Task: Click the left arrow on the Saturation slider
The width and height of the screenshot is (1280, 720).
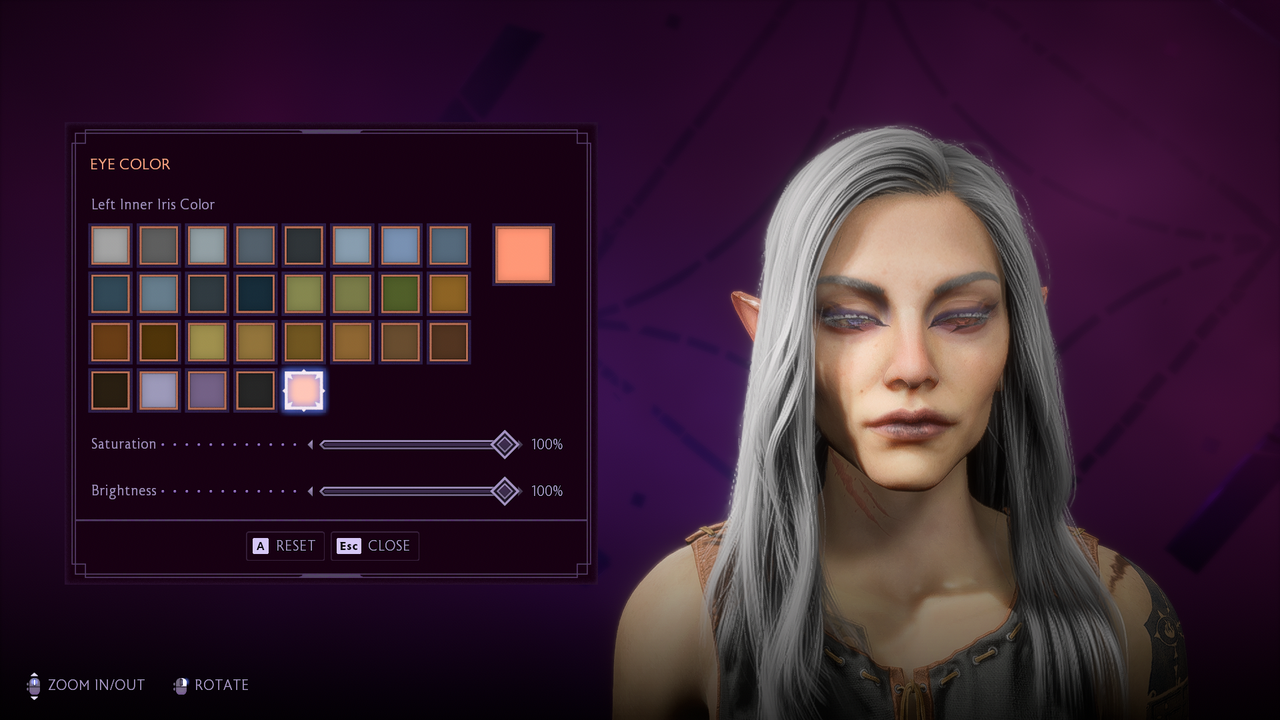Action: [310, 444]
